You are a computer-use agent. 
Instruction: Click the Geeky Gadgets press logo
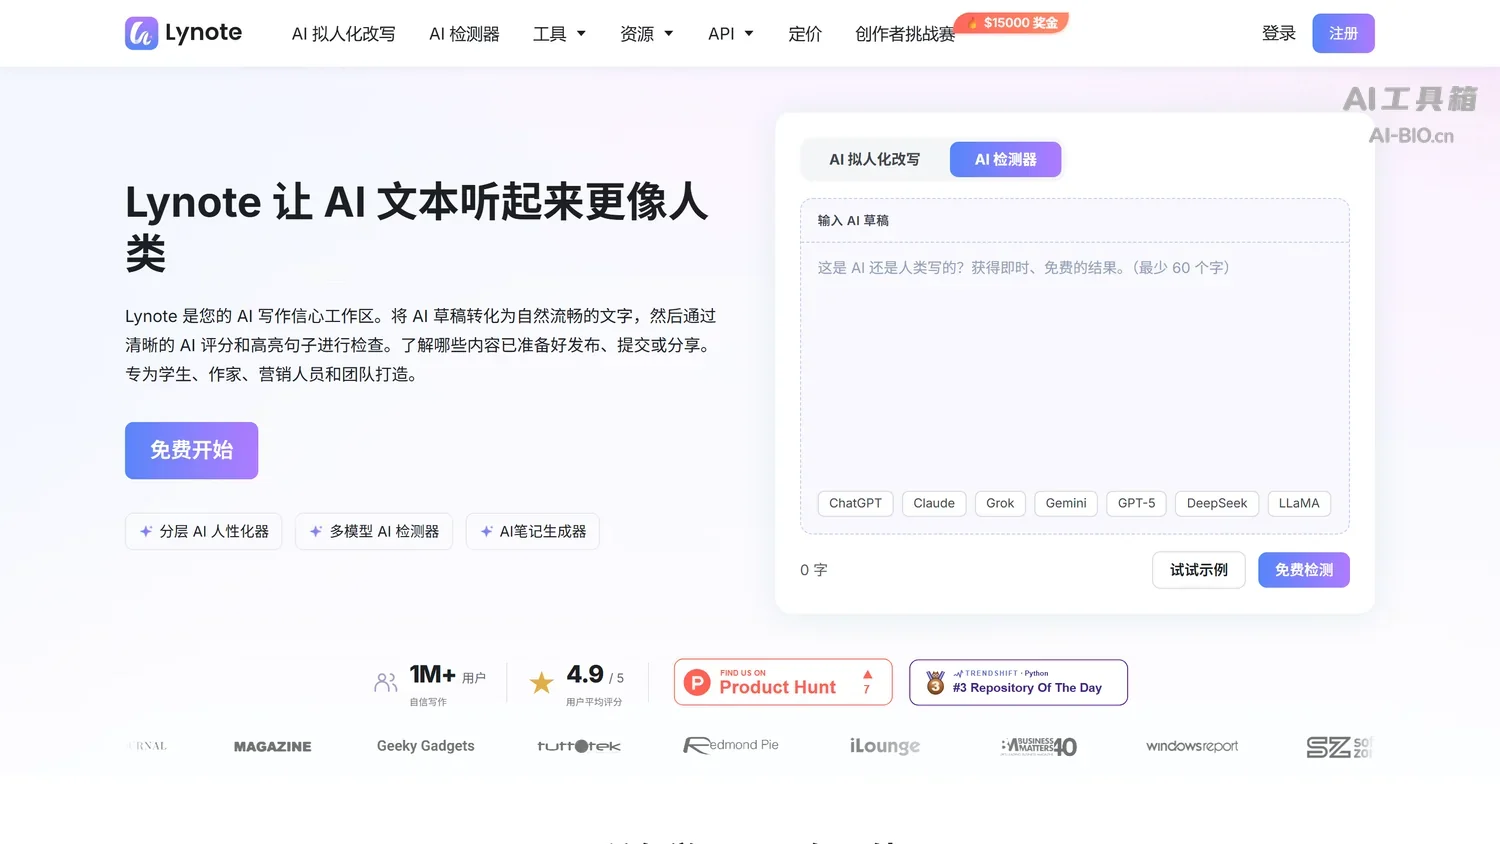(426, 746)
